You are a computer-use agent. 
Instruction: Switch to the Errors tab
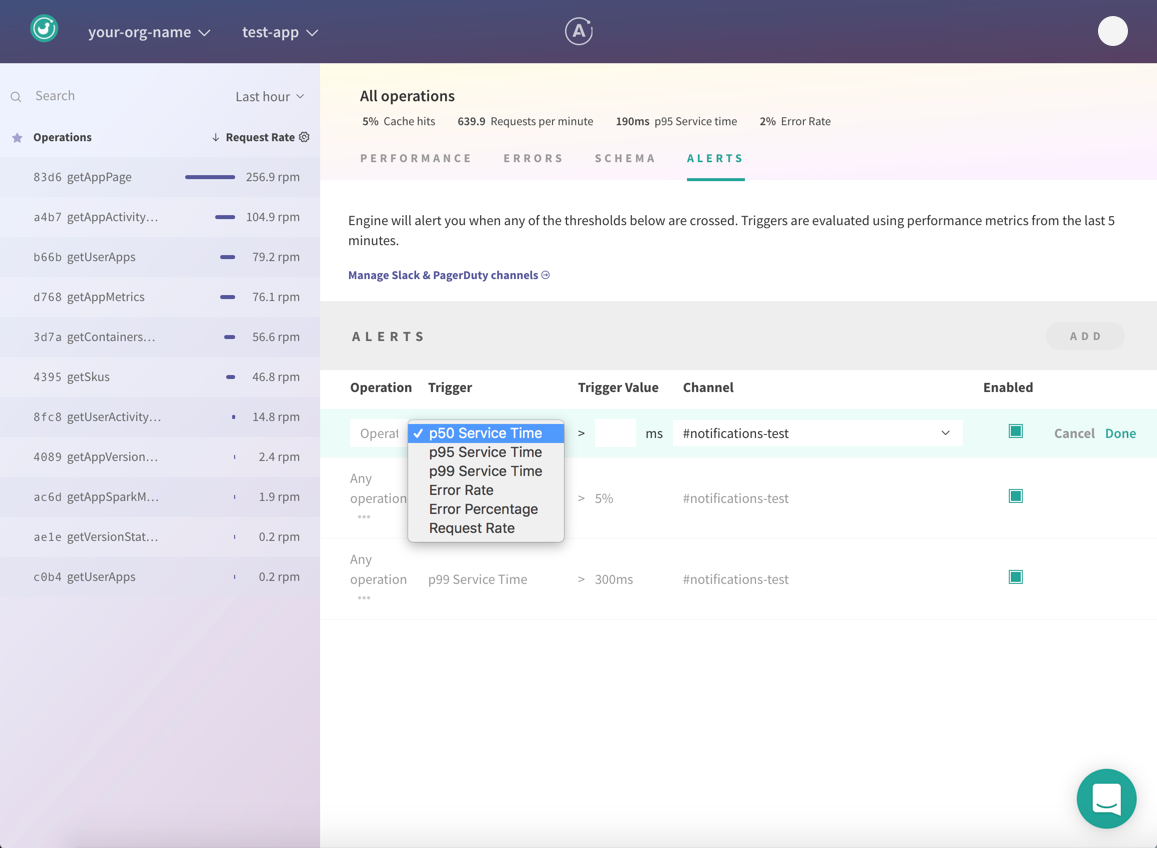(x=533, y=158)
